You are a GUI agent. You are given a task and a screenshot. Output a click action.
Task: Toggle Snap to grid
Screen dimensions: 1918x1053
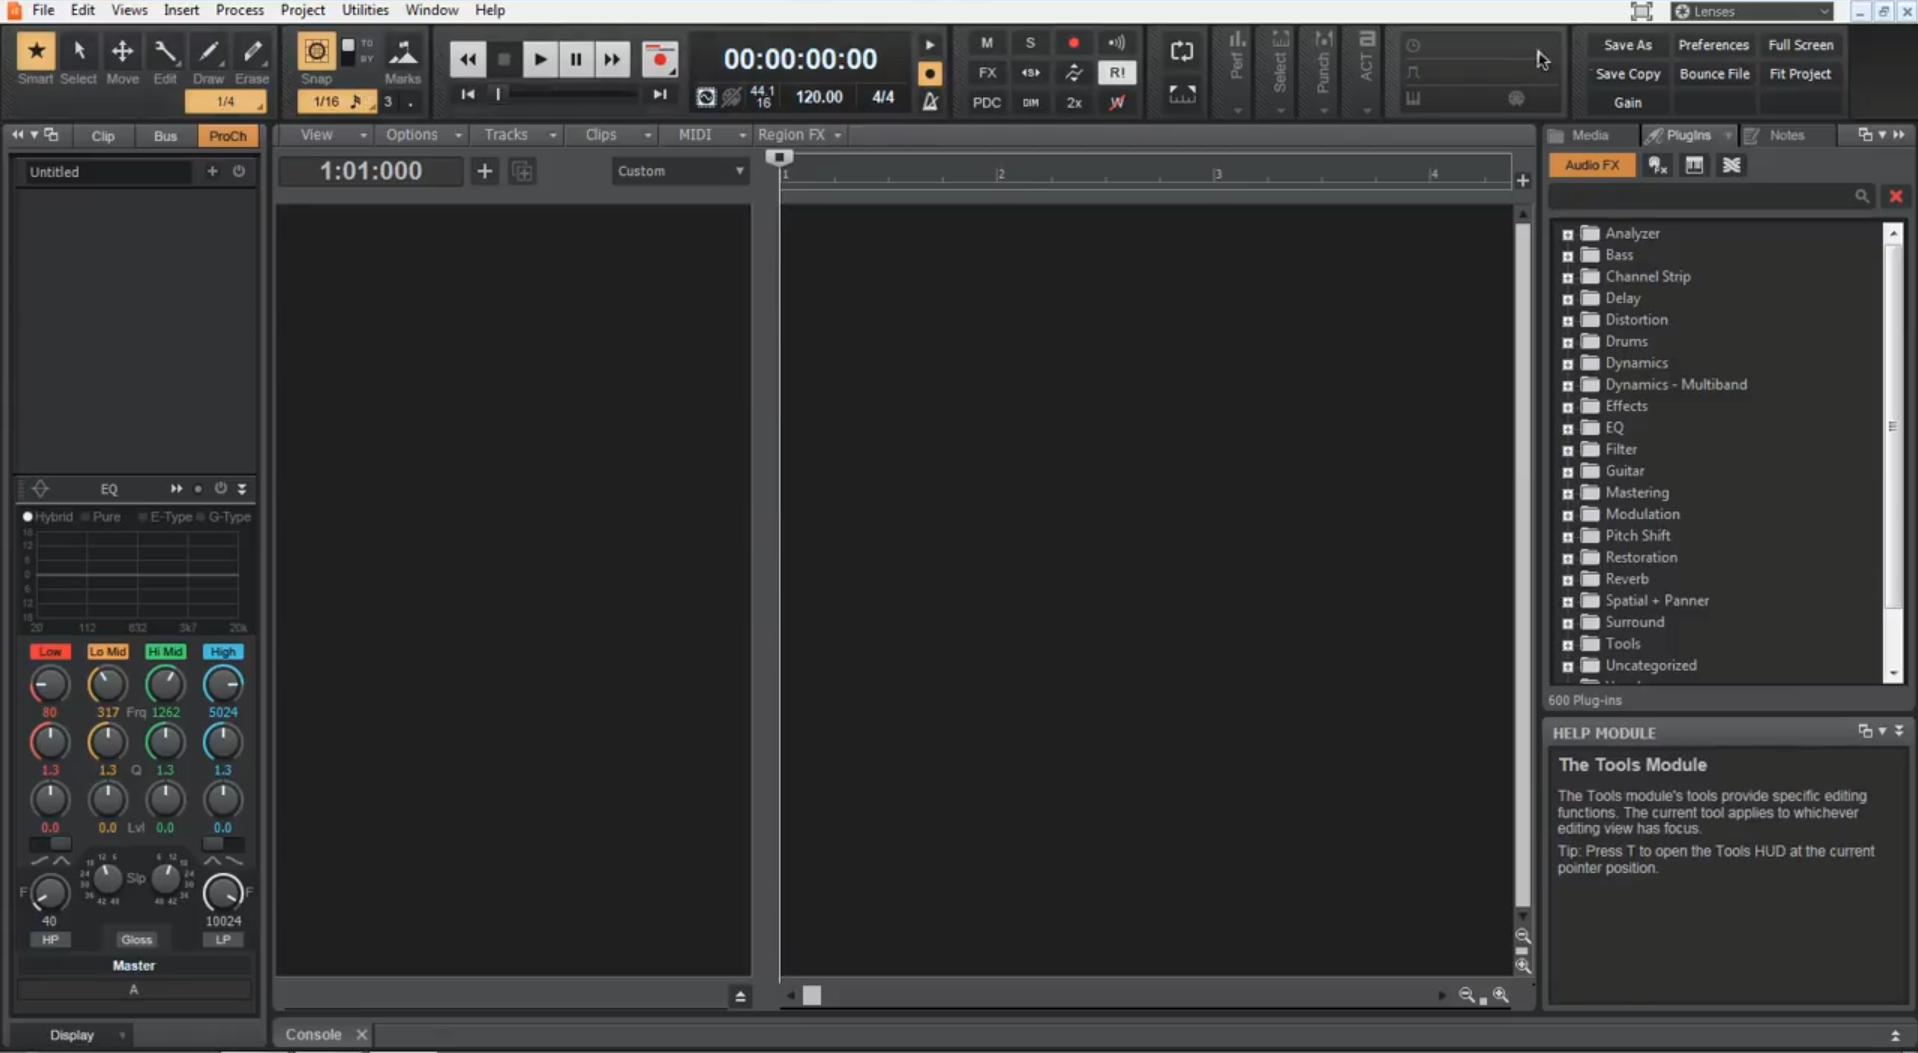(x=316, y=52)
